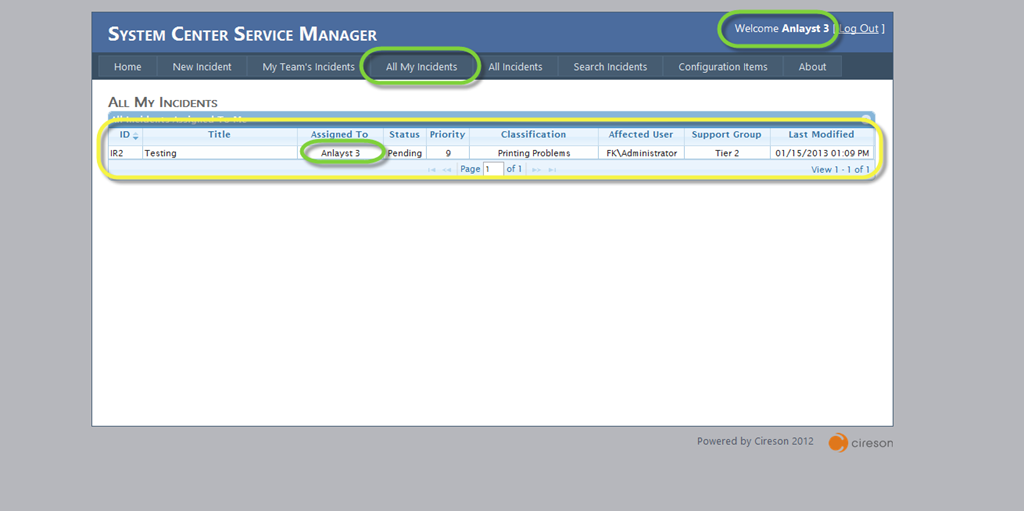Go to last page pager icon
The image size is (1024, 511).
click(x=552, y=170)
